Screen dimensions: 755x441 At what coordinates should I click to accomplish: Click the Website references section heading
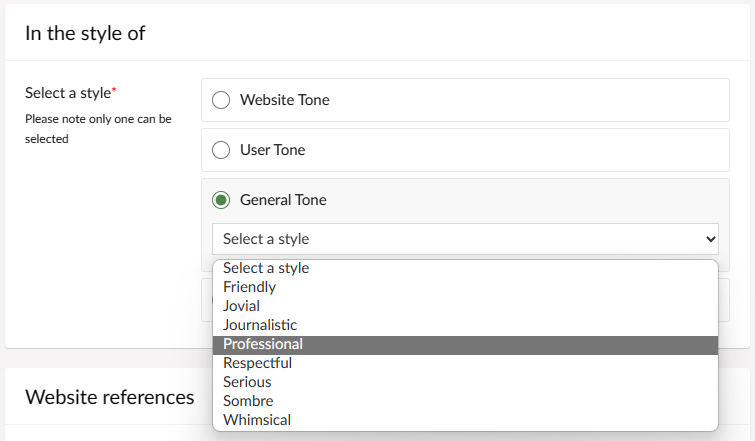[x=110, y=398]
